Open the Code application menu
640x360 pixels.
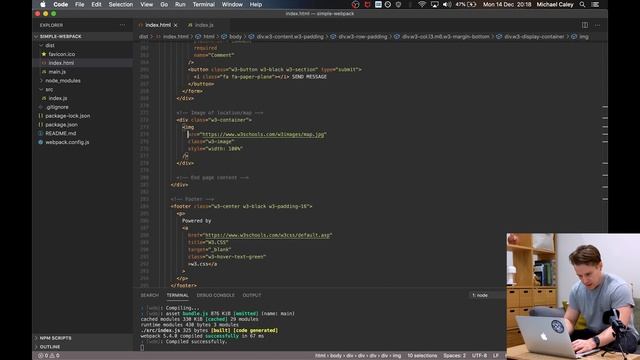coord(60,4)
